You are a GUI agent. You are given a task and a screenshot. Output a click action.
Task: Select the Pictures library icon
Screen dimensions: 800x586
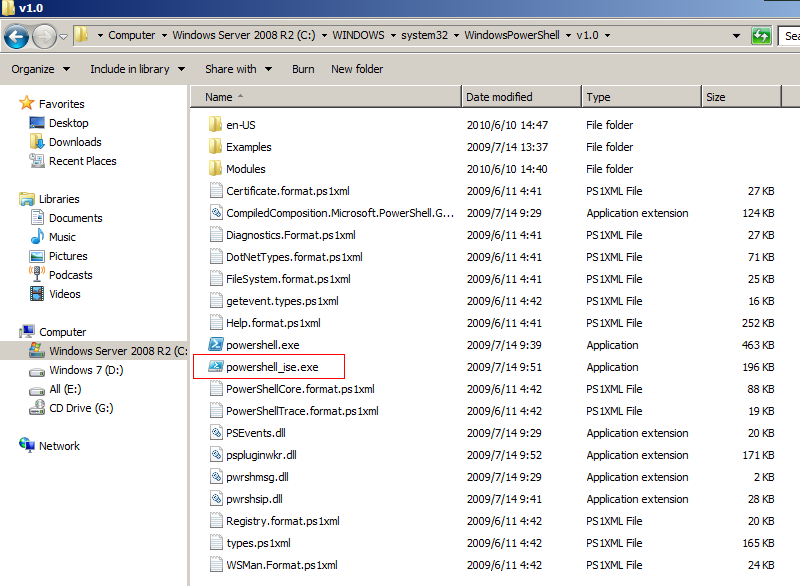(x=37, y=256)
